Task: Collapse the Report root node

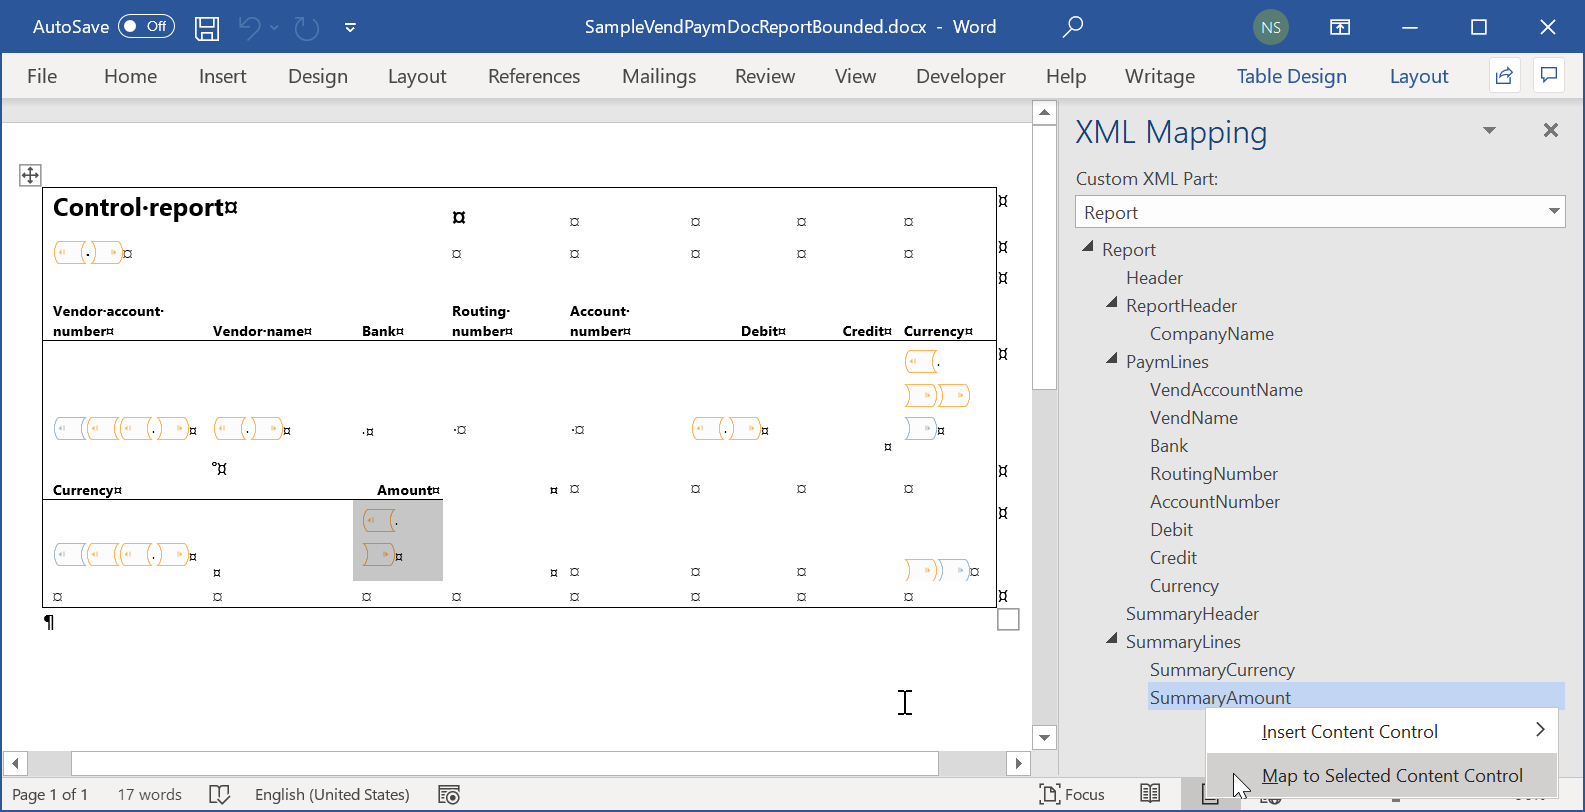Action: point(1088,246)
